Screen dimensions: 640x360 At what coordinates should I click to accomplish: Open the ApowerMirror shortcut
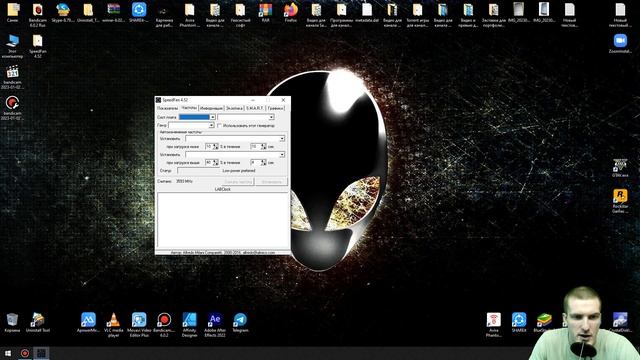point(88,322)
